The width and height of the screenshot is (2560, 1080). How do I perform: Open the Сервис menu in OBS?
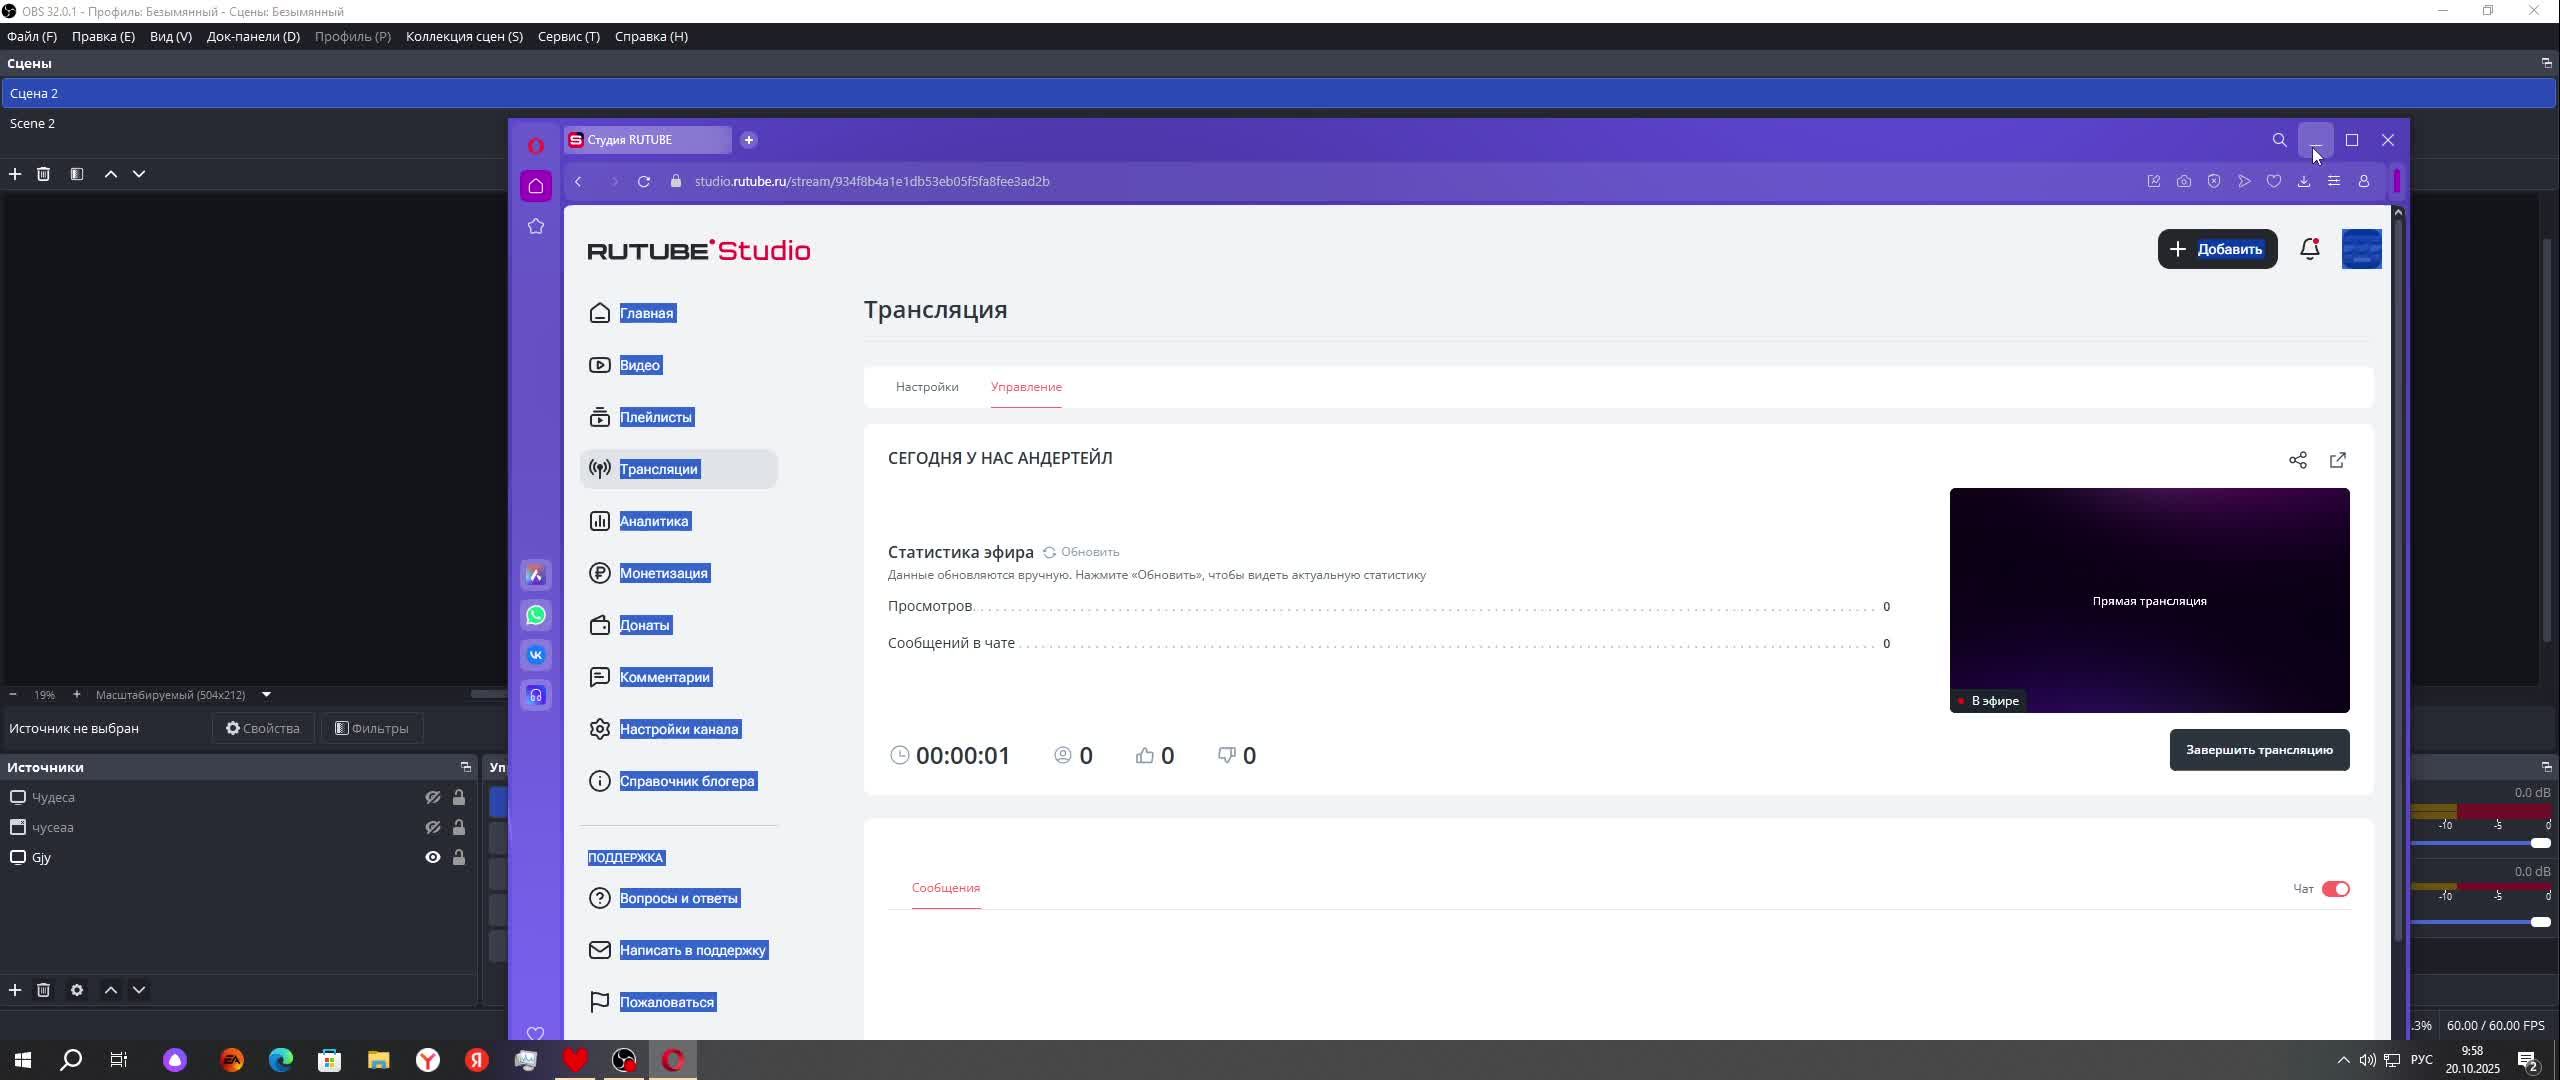click(568, 36)
